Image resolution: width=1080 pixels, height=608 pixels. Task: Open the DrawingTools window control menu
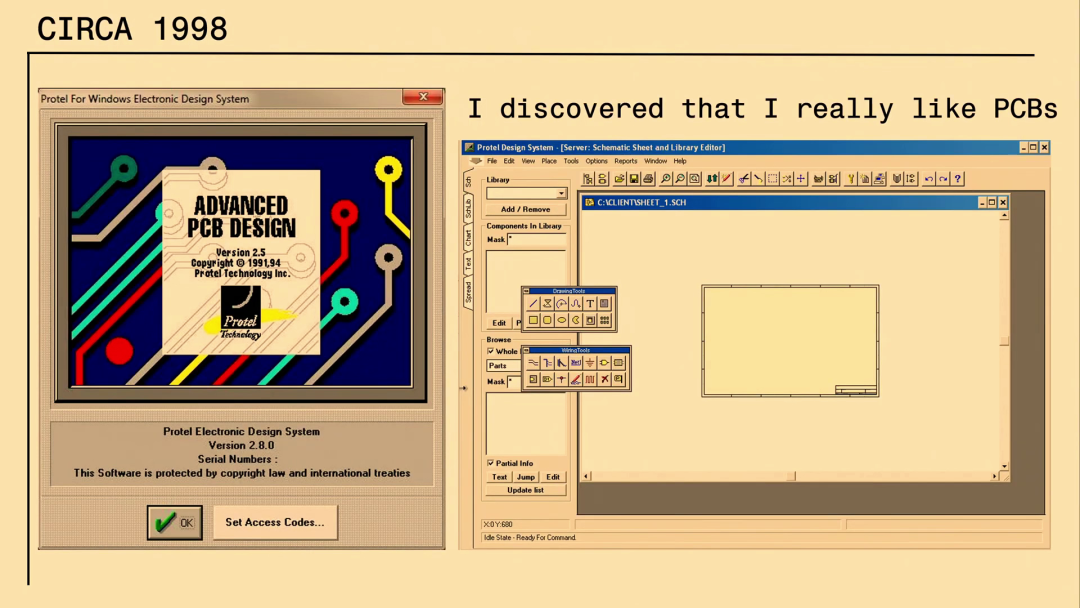click(x=527, y=291)
